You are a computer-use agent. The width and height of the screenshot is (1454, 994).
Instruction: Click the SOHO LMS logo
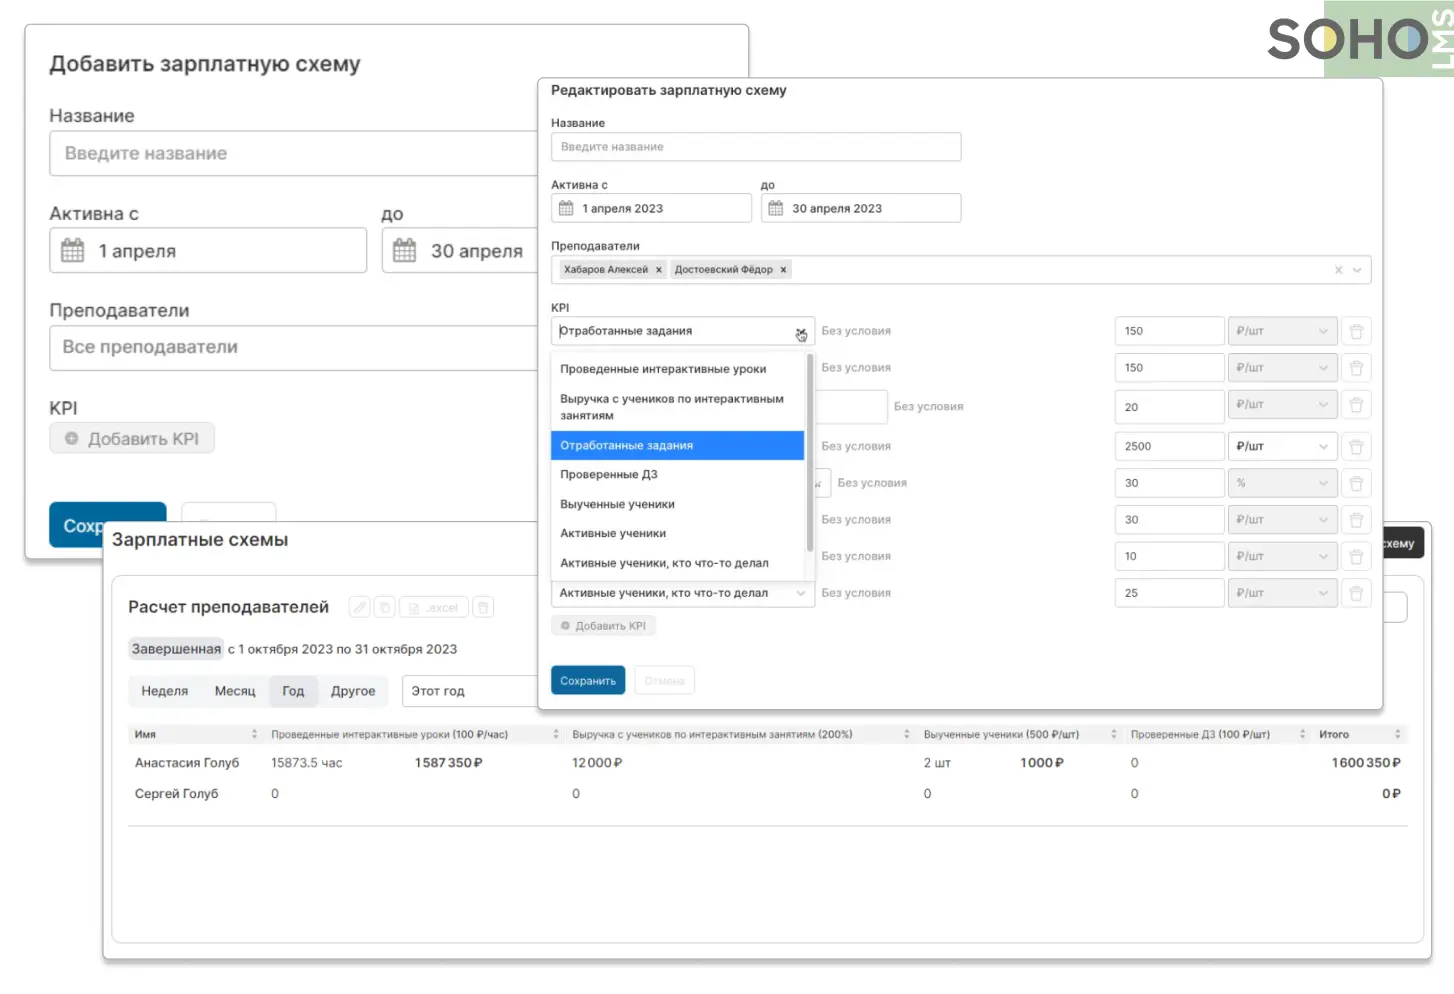click(1360, 40)
